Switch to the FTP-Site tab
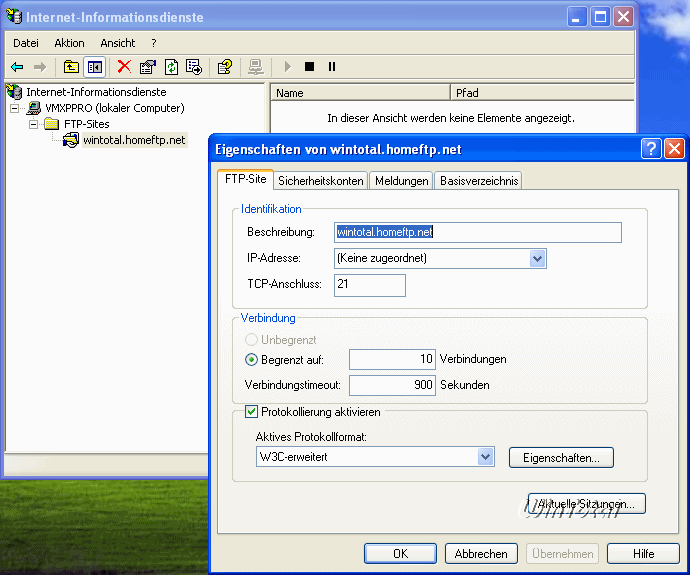The height and width of the screenshot is (575, 690). click(x=246, y=179)
